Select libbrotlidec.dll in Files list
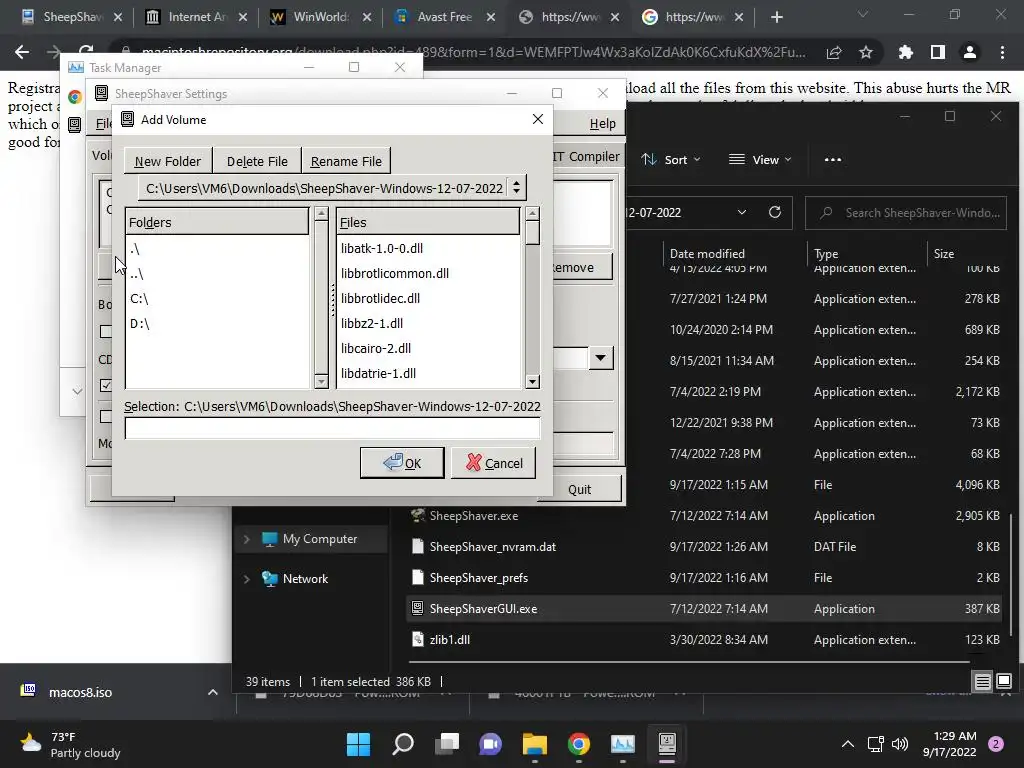Image resolution: width=1024 pixels, height=768 pixels. pyautogui.click(x=380, y=298)
